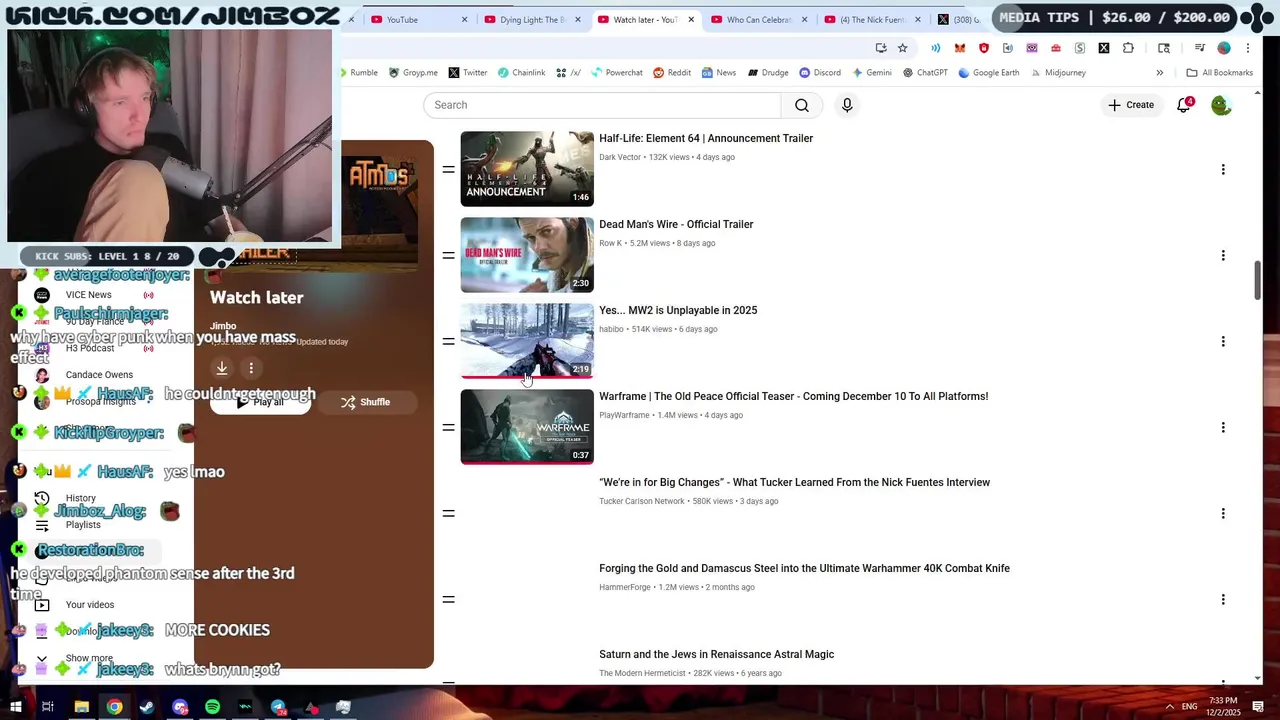Open the Reddit bookmark

click(672, 73)
